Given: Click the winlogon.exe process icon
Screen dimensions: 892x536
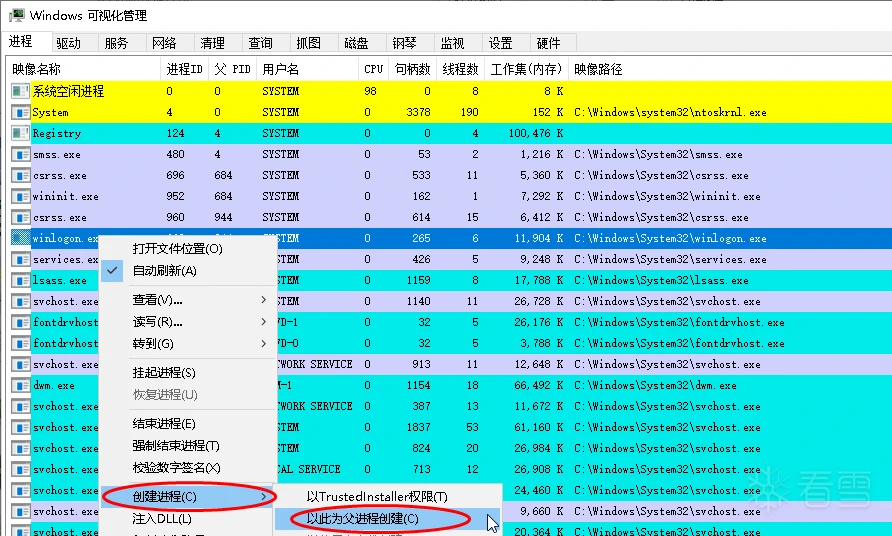Looking at the screenshot, I should coord(20,238).
